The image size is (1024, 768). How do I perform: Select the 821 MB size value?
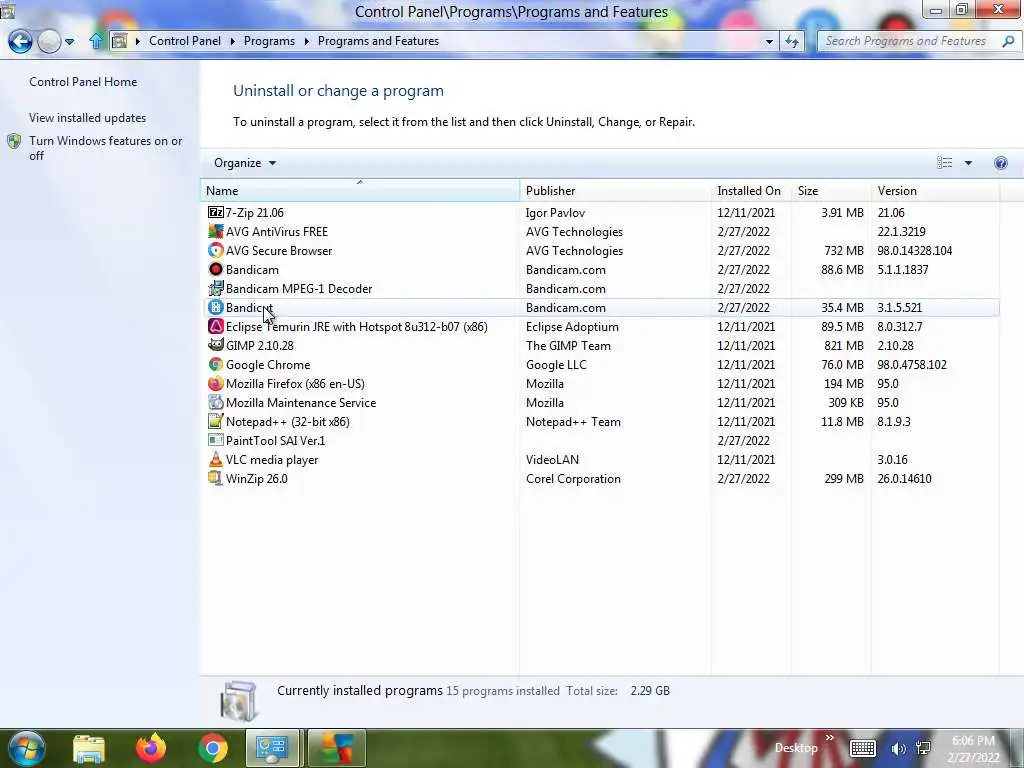click(844, 345)
